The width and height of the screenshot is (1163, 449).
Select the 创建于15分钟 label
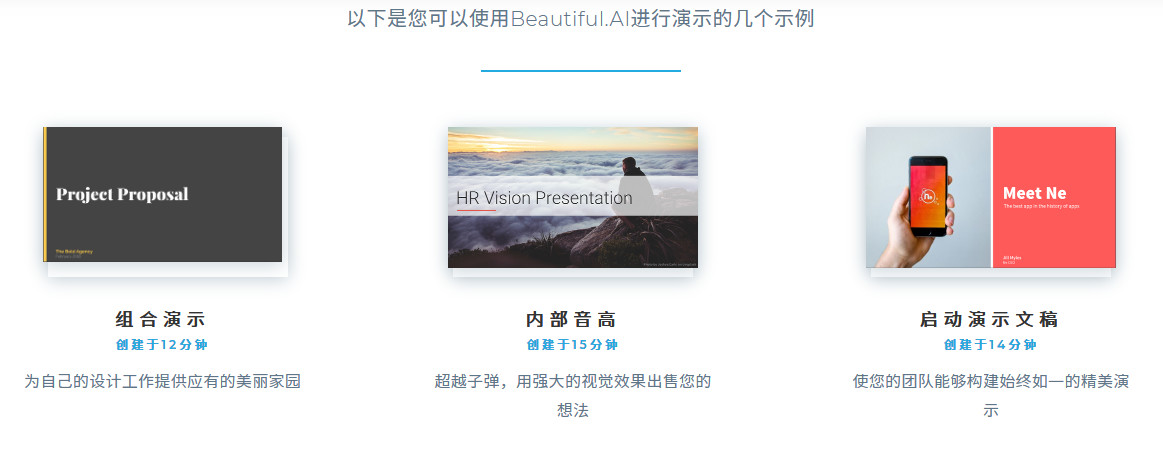tap(572, 345)
